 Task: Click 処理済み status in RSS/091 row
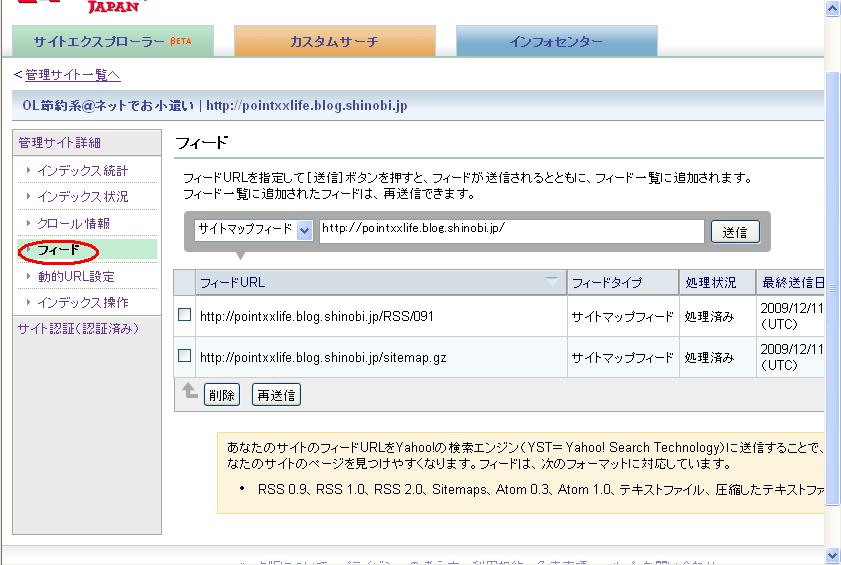[709, 317]
